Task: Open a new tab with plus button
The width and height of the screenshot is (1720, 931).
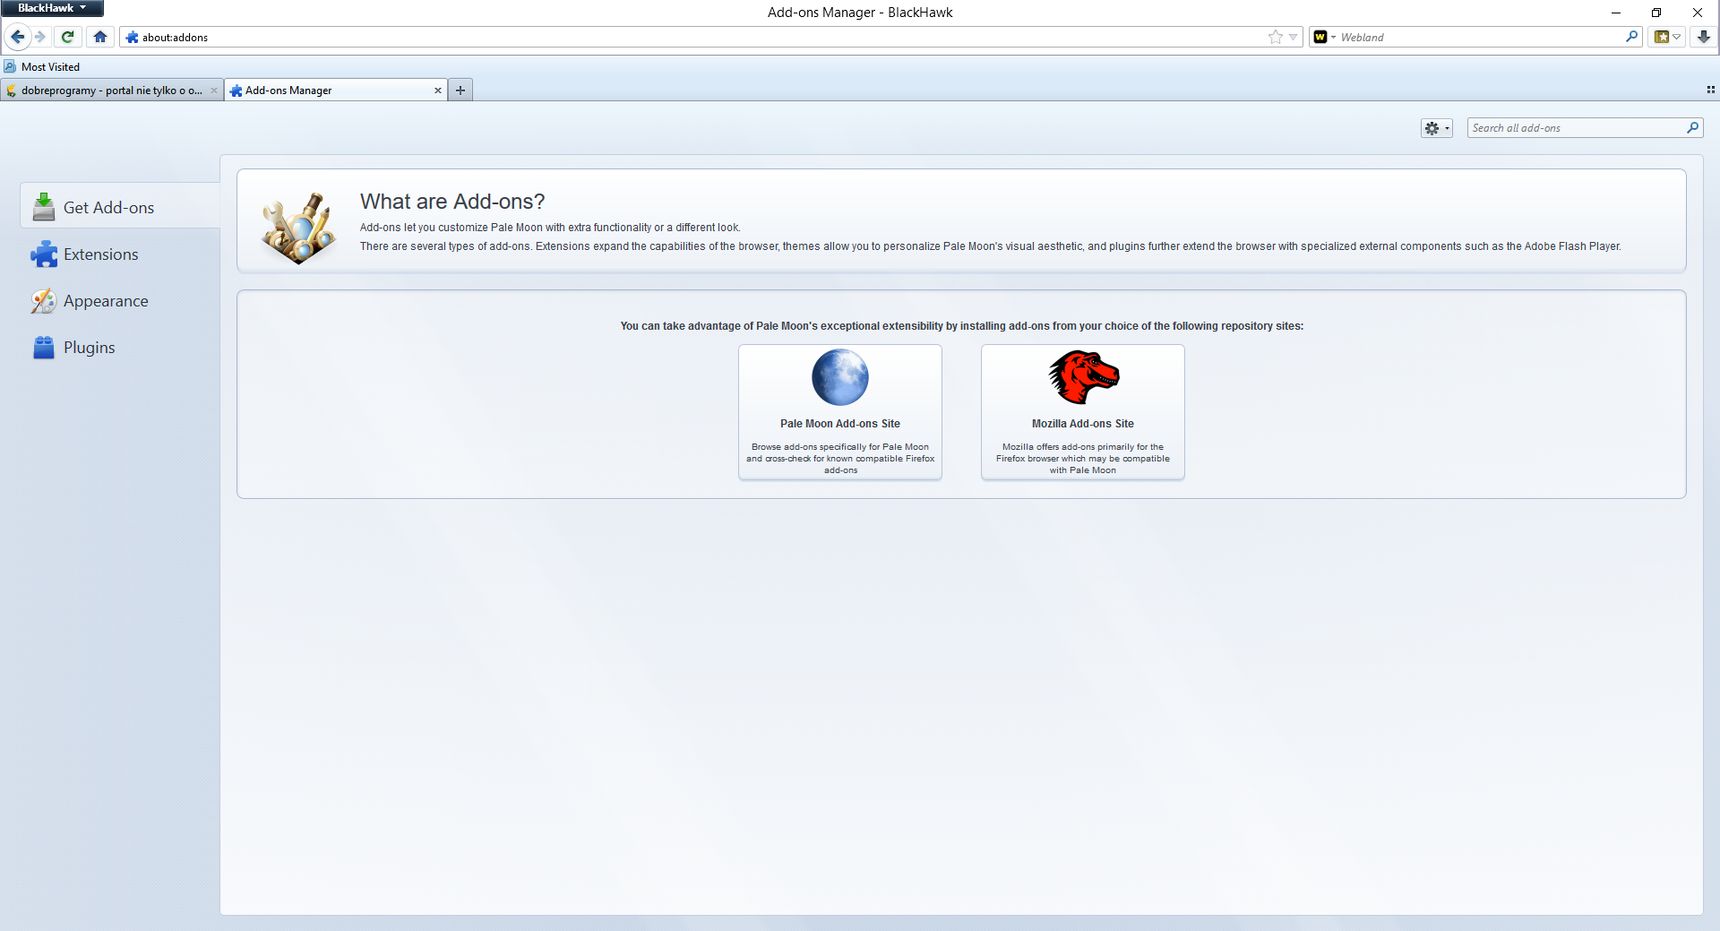Action: coord(460,90)
